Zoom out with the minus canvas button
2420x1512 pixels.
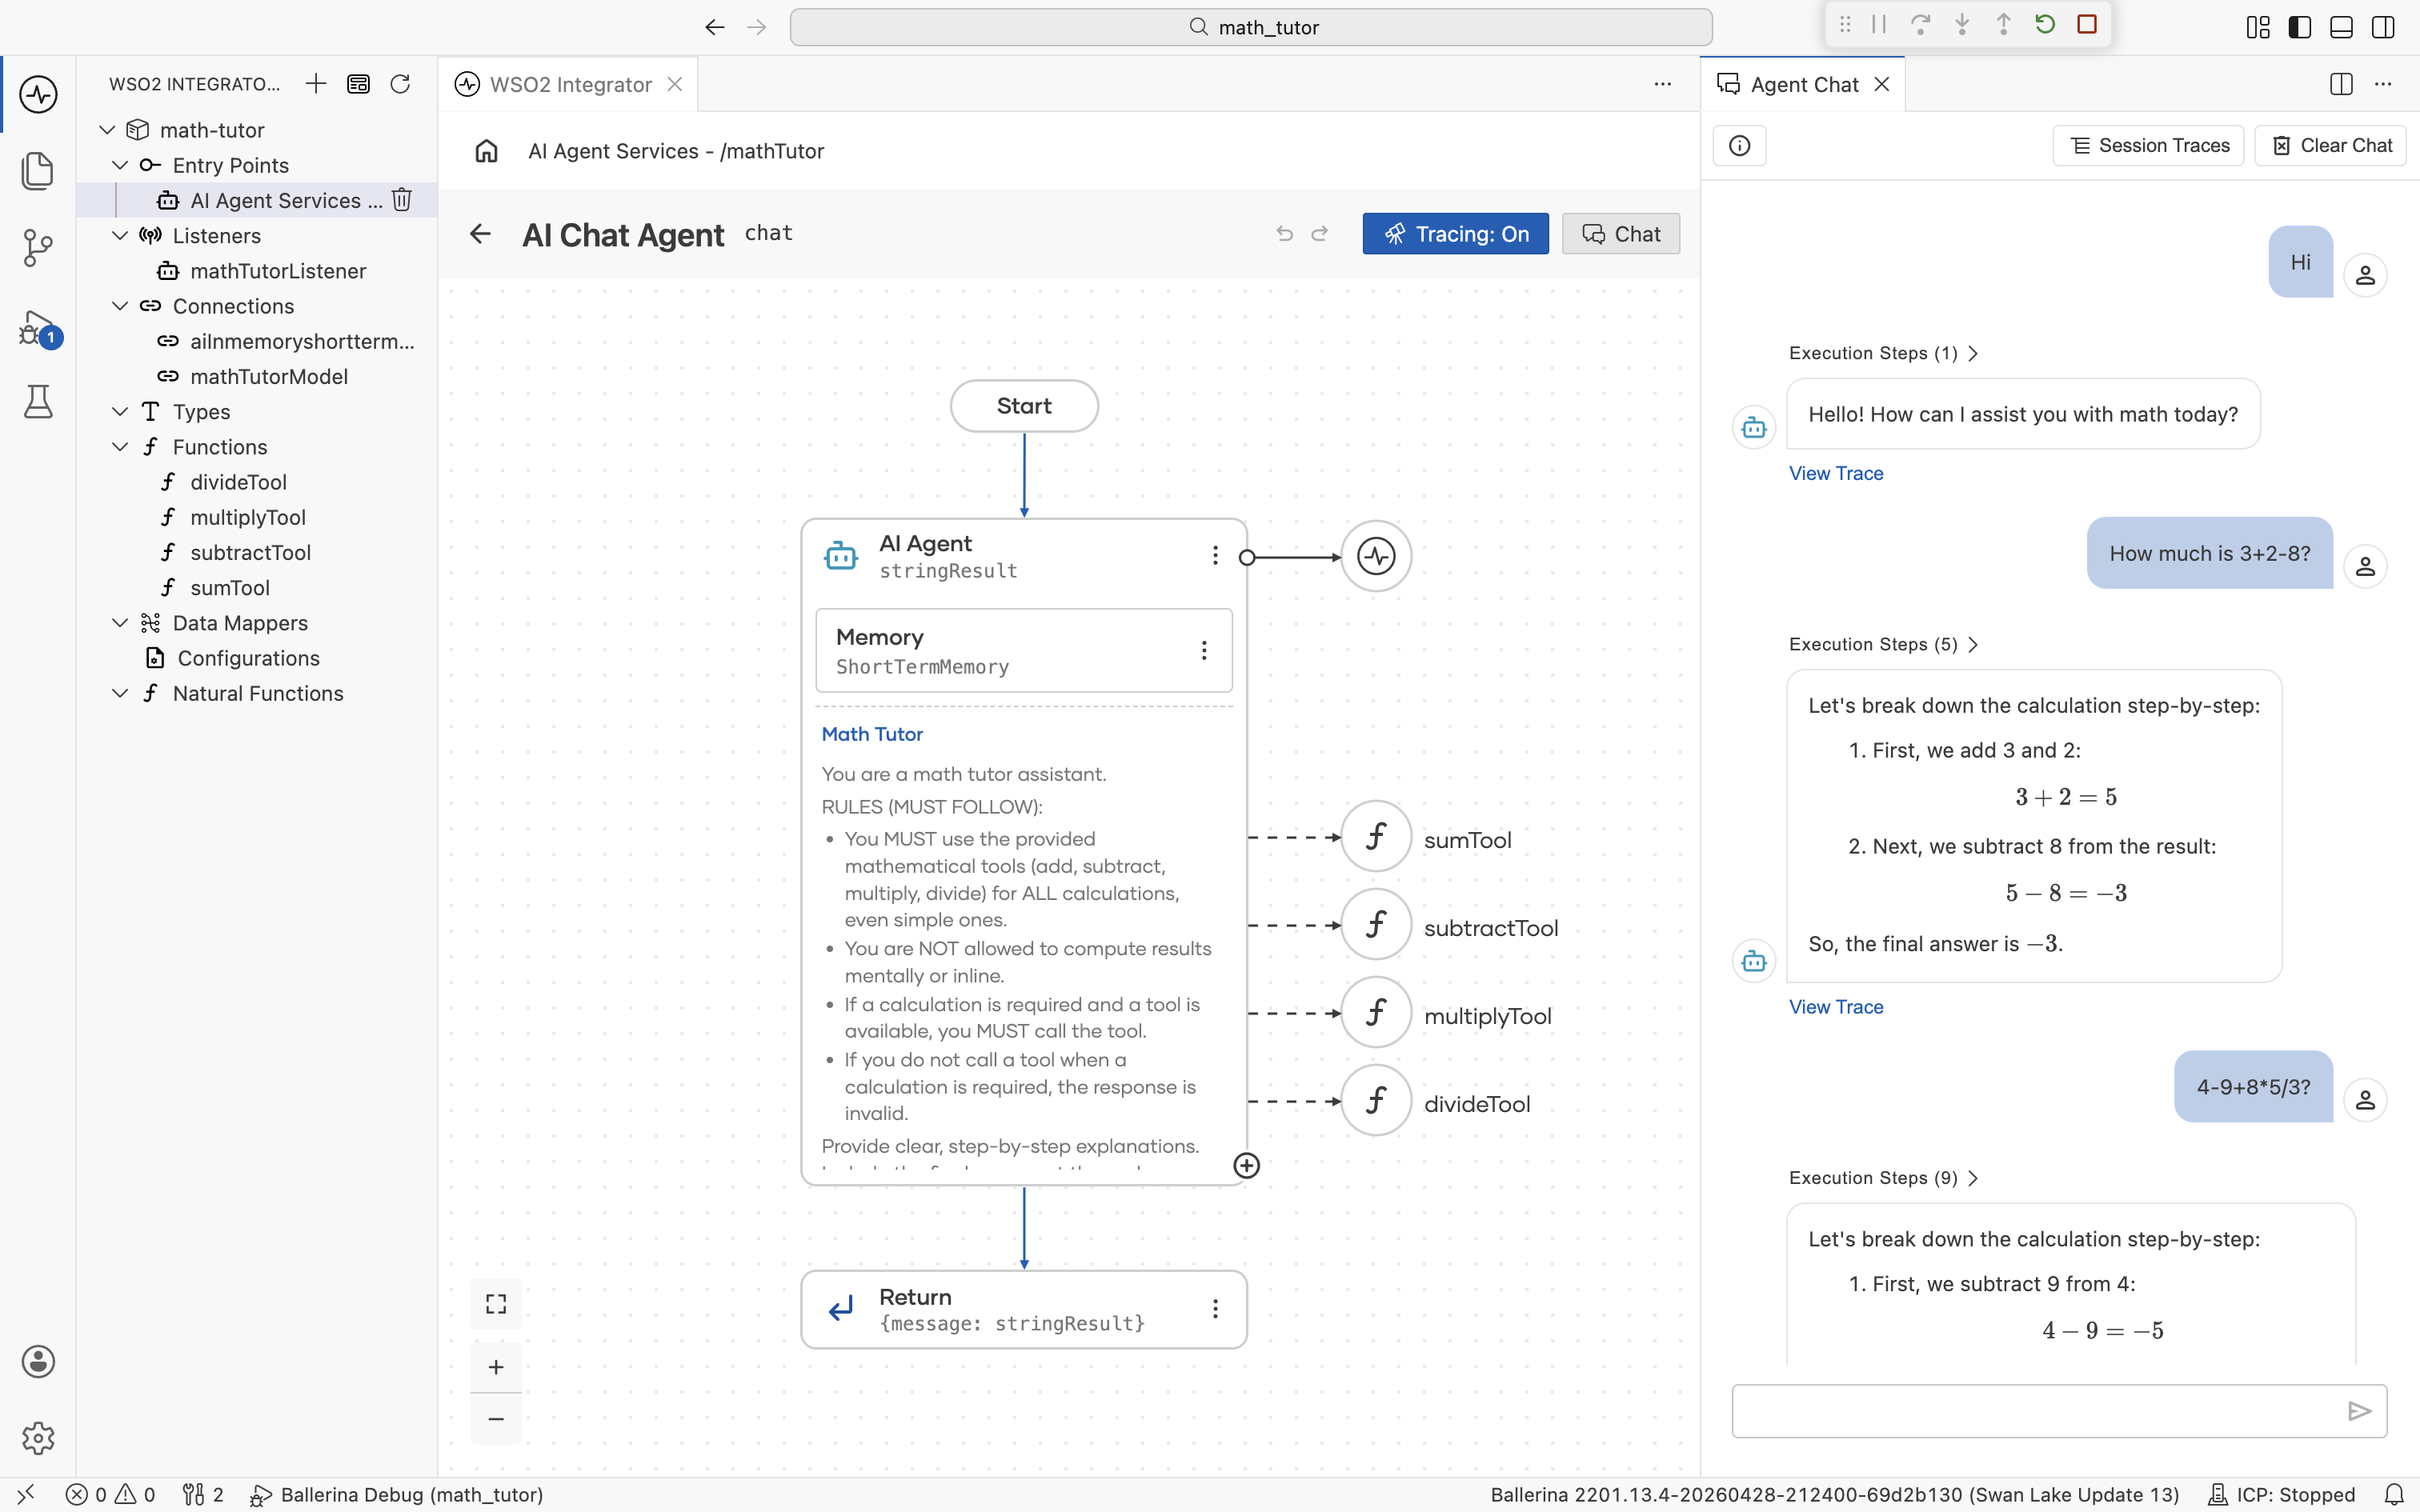pos(496,1419)
